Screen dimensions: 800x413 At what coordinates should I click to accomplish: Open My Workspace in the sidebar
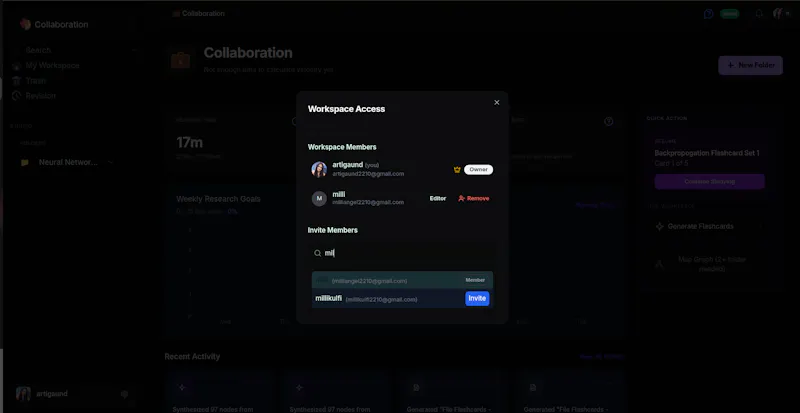pos(53,65)
